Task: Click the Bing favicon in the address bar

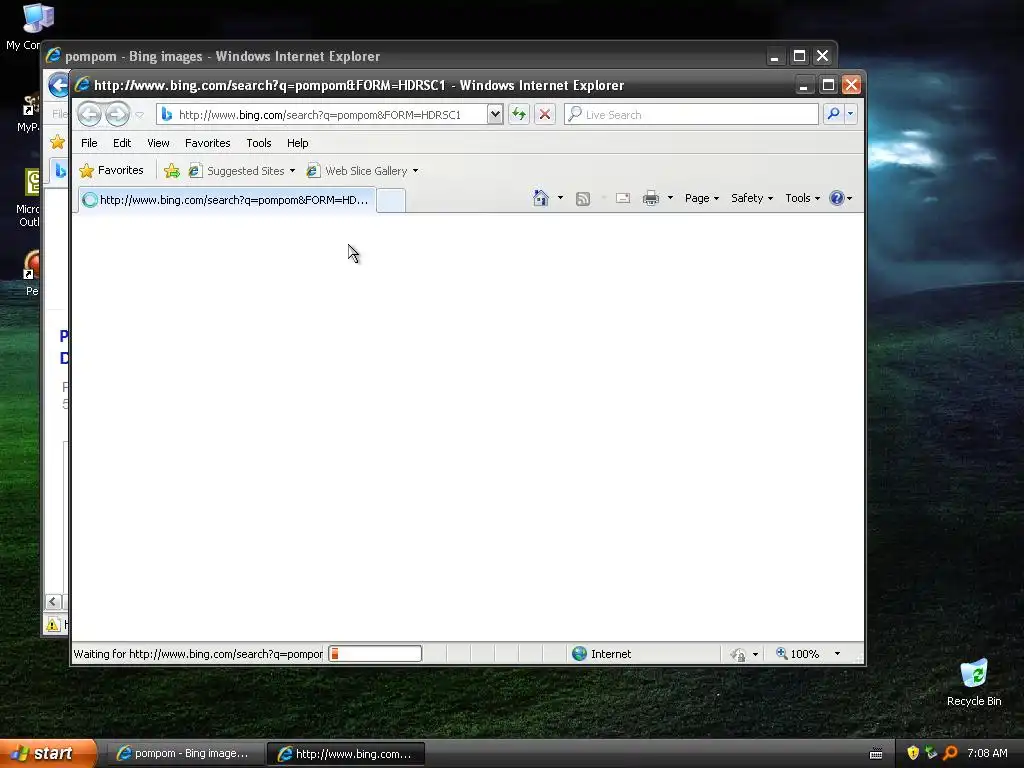Action: point(167,114)
